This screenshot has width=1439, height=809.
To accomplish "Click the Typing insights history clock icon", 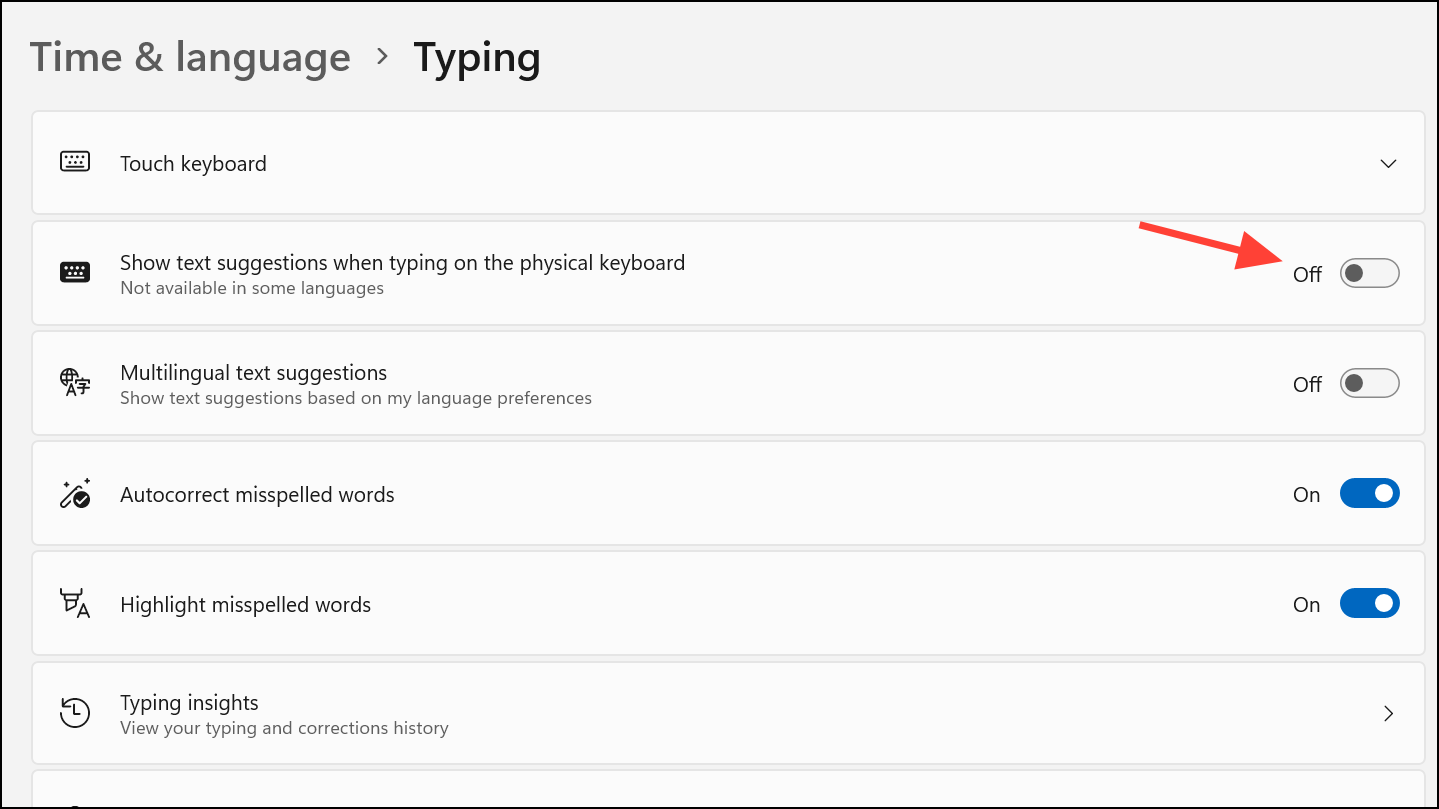I will tap(75, 713).
